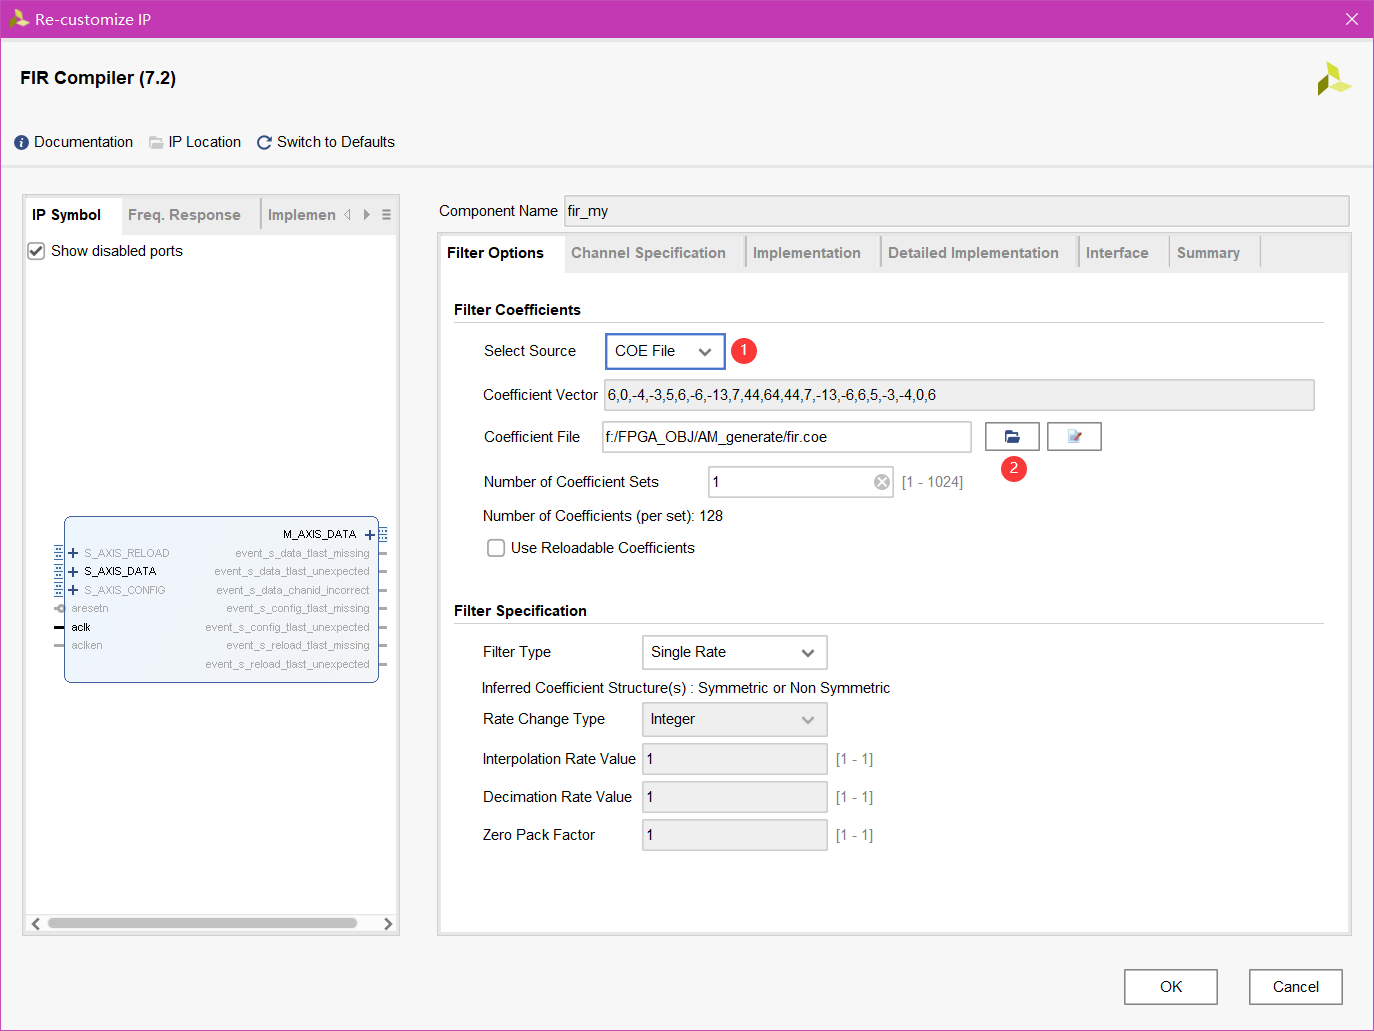
Task: Open the Documentation link
Action: click(x=83, y=142)
